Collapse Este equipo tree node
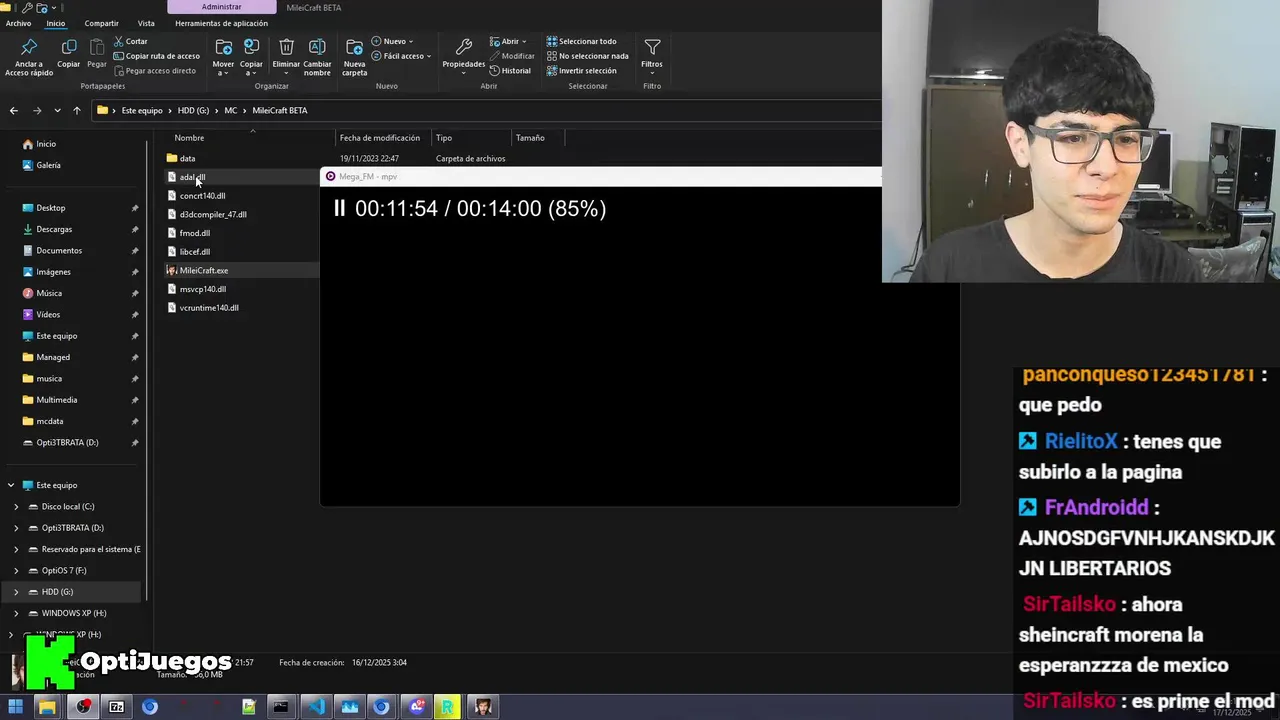 [11, 485]
